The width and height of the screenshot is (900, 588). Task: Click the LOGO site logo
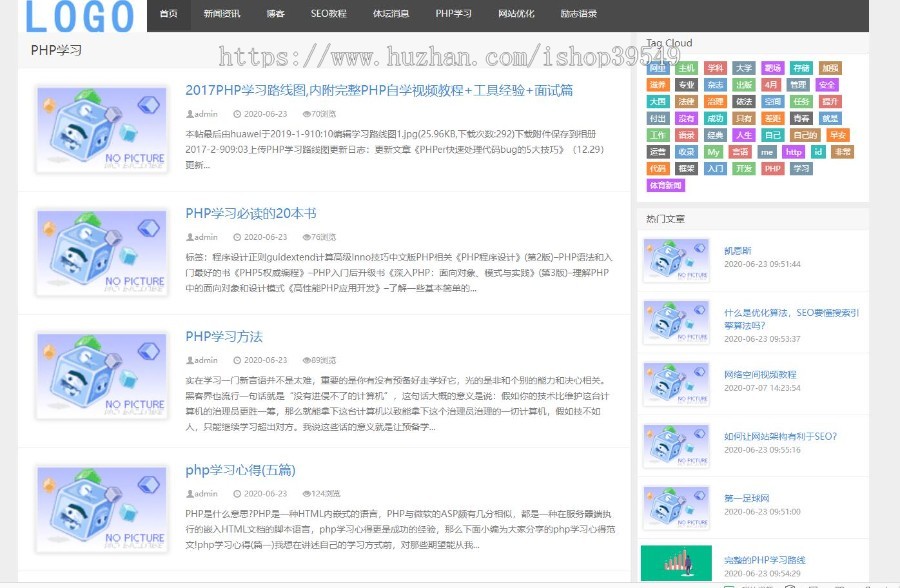pyautogui.click(x=80, y=16)
